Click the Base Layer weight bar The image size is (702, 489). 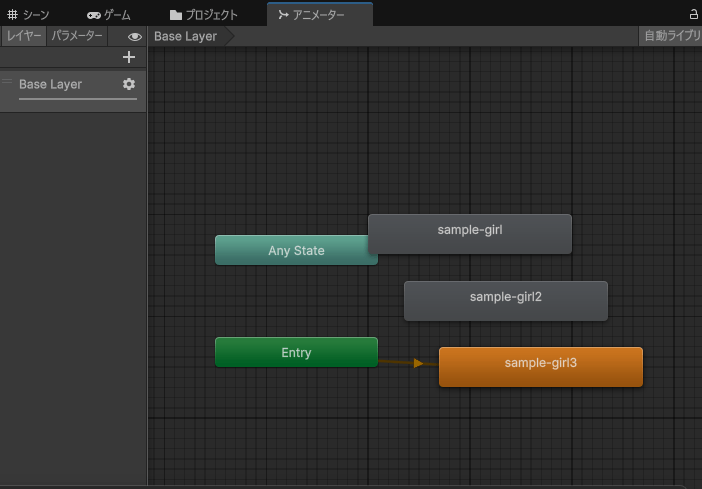pos(78,99)
